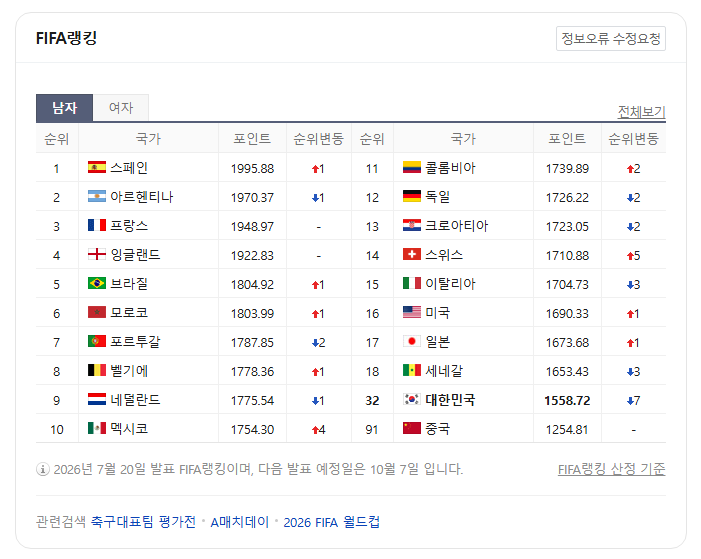Click the red up arrow in the 스위스 row
This screenshot has height=559, width=701.
tap(630, 256)
